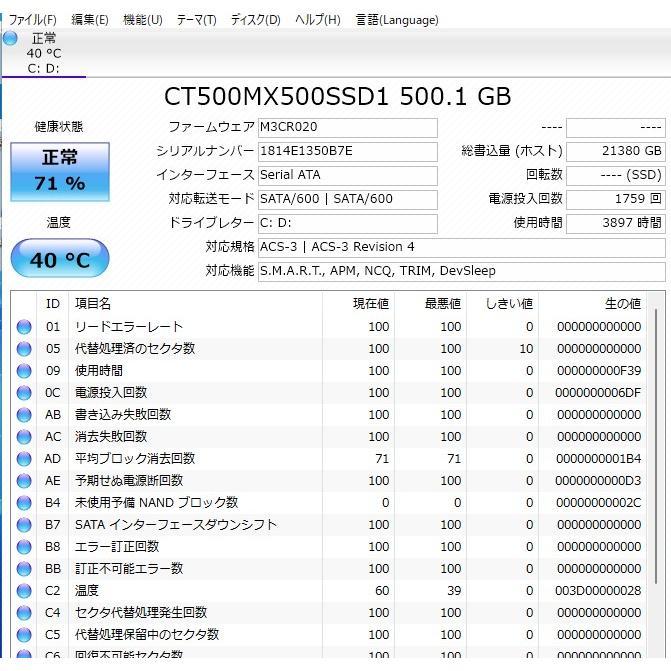The height and width of the screenshot is (671, 671).
Task: Click threshold value 10 in row 05
Action: click(x=526, y=349)
